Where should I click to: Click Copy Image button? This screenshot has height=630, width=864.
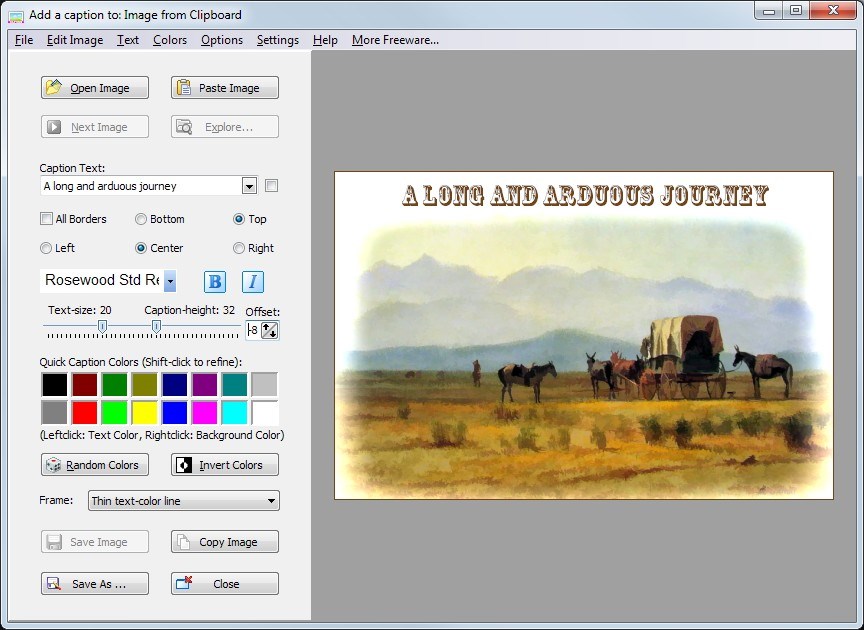(x=225, y=542)
